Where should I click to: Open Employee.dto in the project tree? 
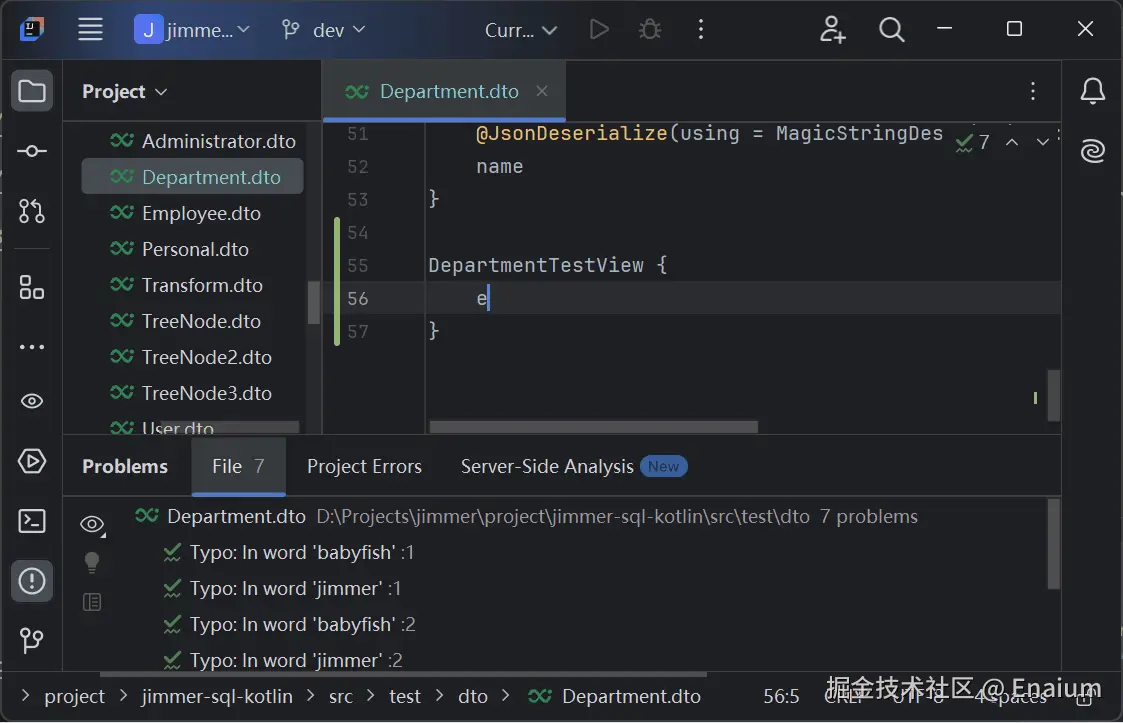click(x=201, y=213)
